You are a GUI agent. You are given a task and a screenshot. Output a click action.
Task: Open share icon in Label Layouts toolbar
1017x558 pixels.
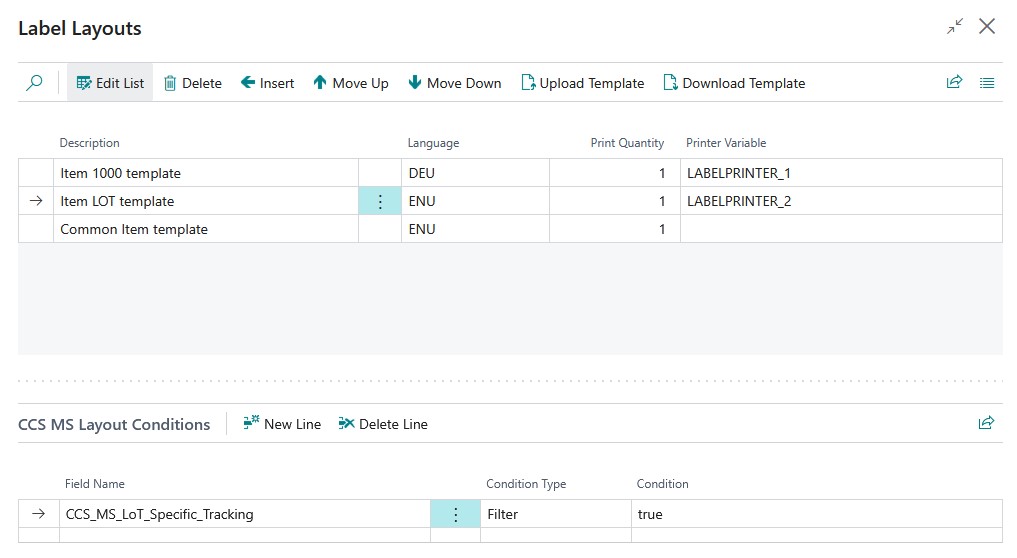pos(954,83)
